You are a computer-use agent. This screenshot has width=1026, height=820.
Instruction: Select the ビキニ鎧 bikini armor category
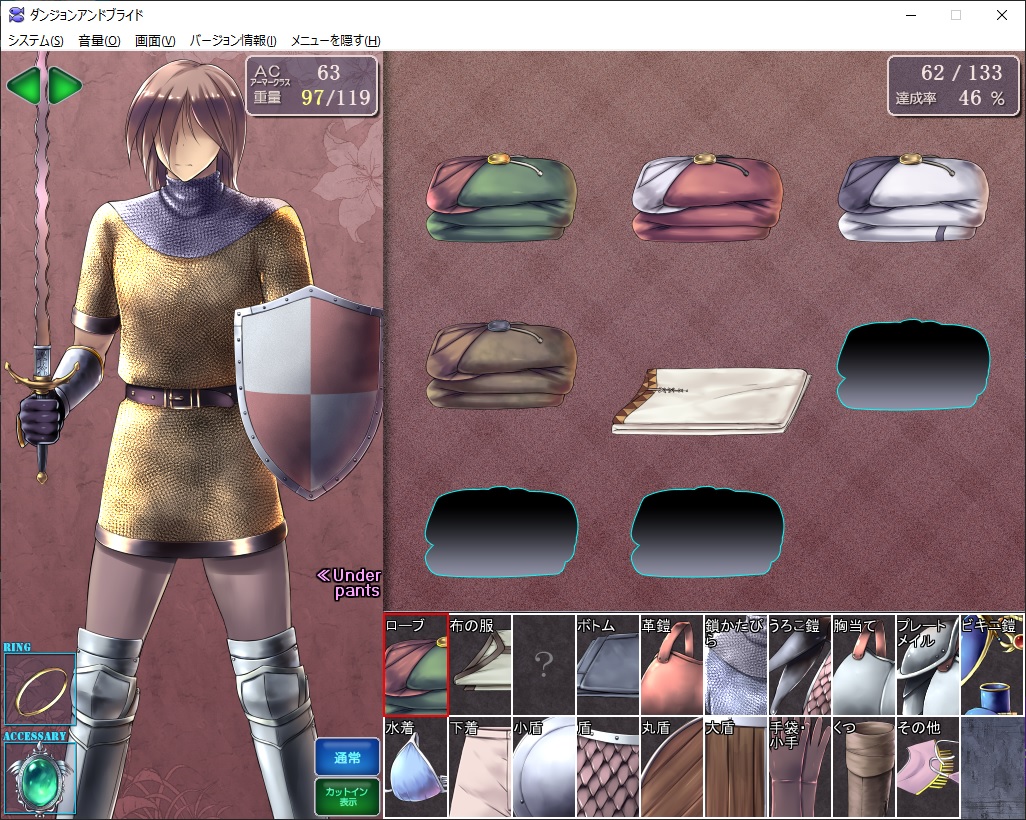click(x=992, y=665)
